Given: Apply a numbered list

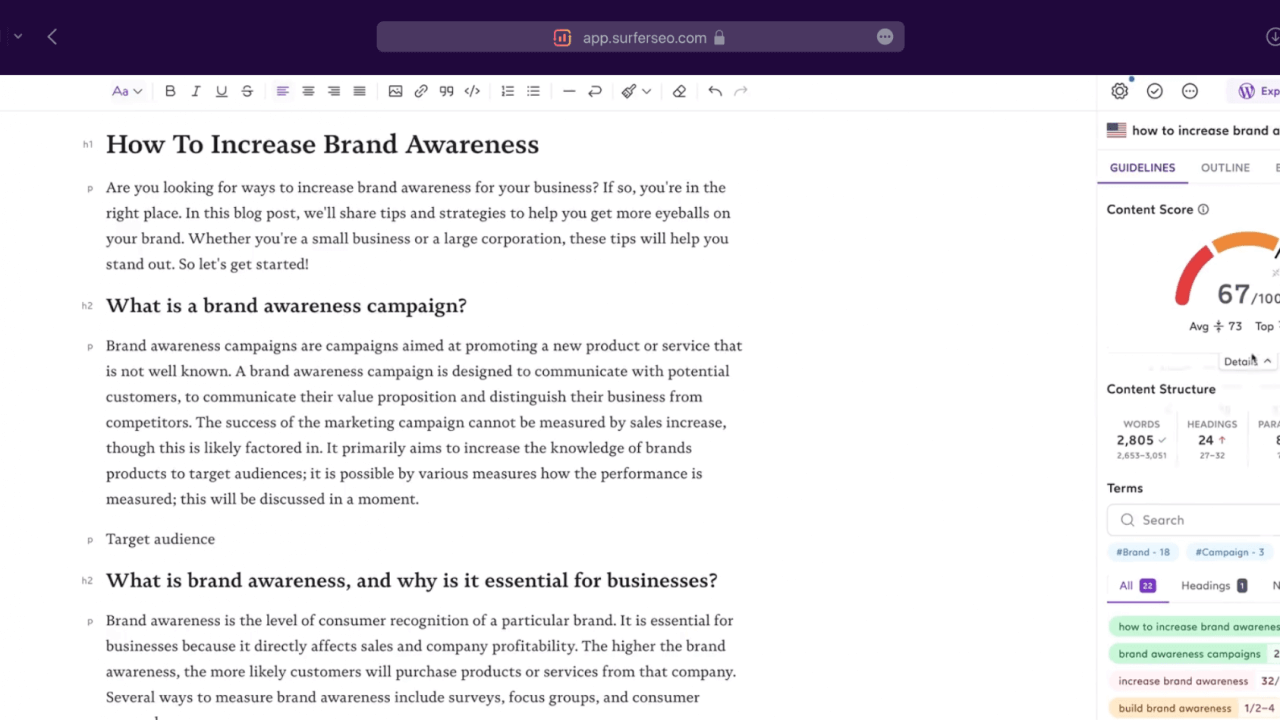Looking at the screenshot, I should coord(507,91).
